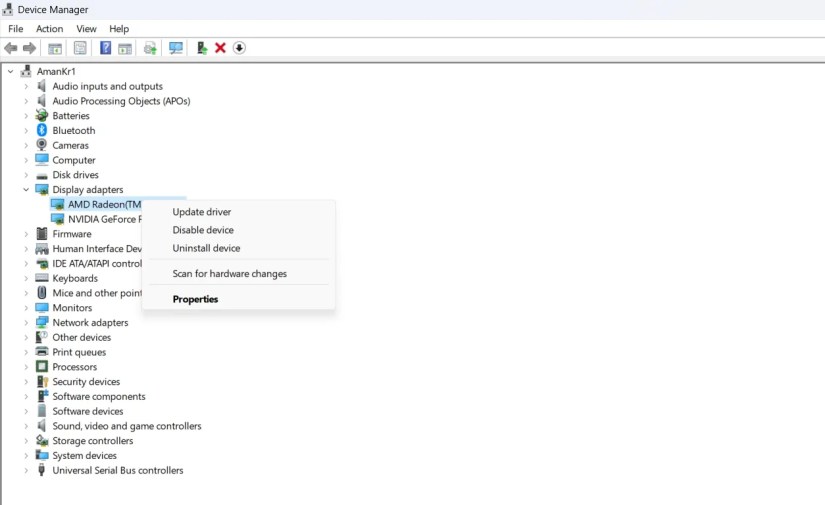The height and width of the screenshot is (505, 825).
Task: Click the Universal Serial Bus controllers icon
Action: (x=42, y=470)
